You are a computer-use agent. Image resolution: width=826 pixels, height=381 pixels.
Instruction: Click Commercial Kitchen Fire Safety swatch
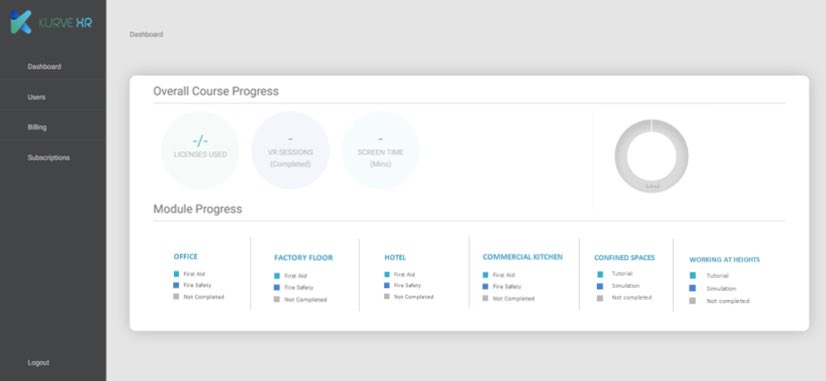[486, 287]
